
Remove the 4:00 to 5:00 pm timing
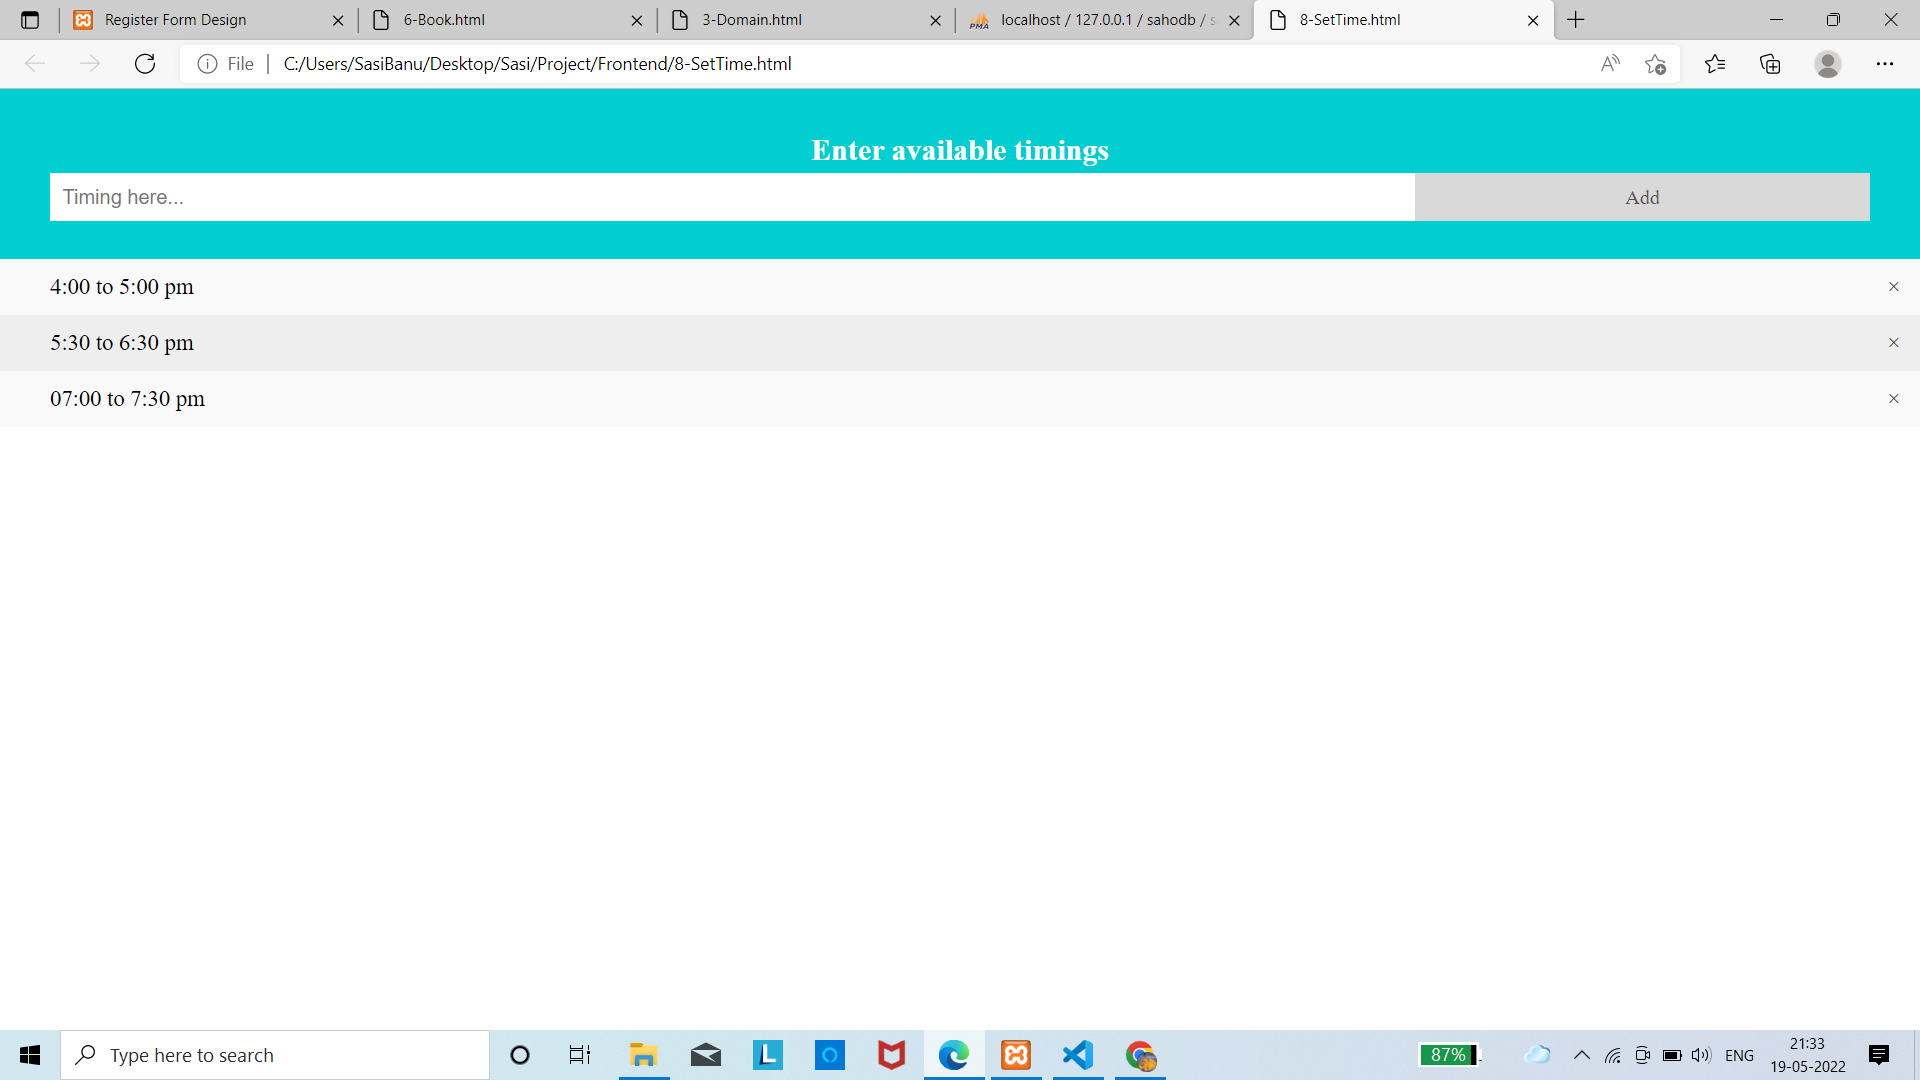[1893, 287]
